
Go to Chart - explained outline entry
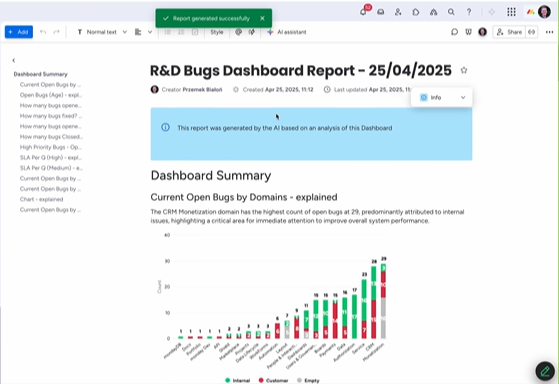click(x=42, y=199)
